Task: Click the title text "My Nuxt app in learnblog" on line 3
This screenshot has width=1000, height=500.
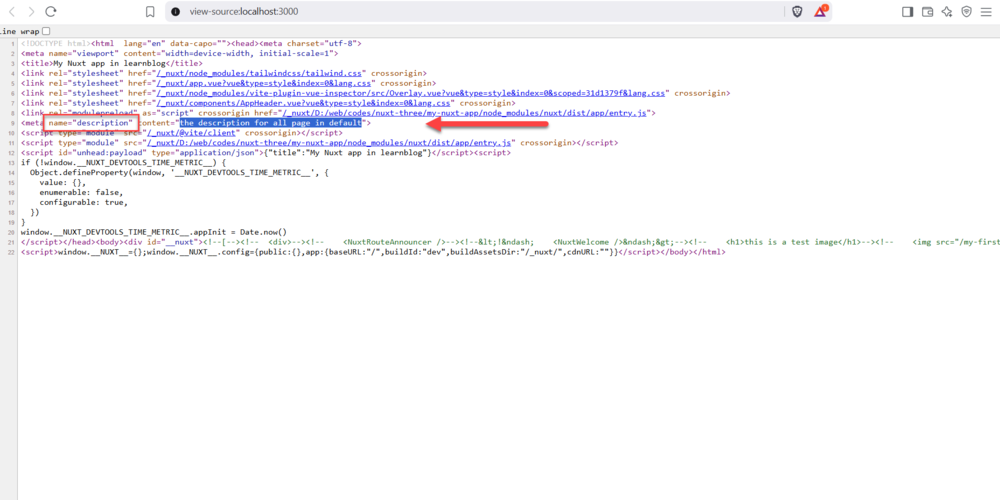Action: (110, 63)
